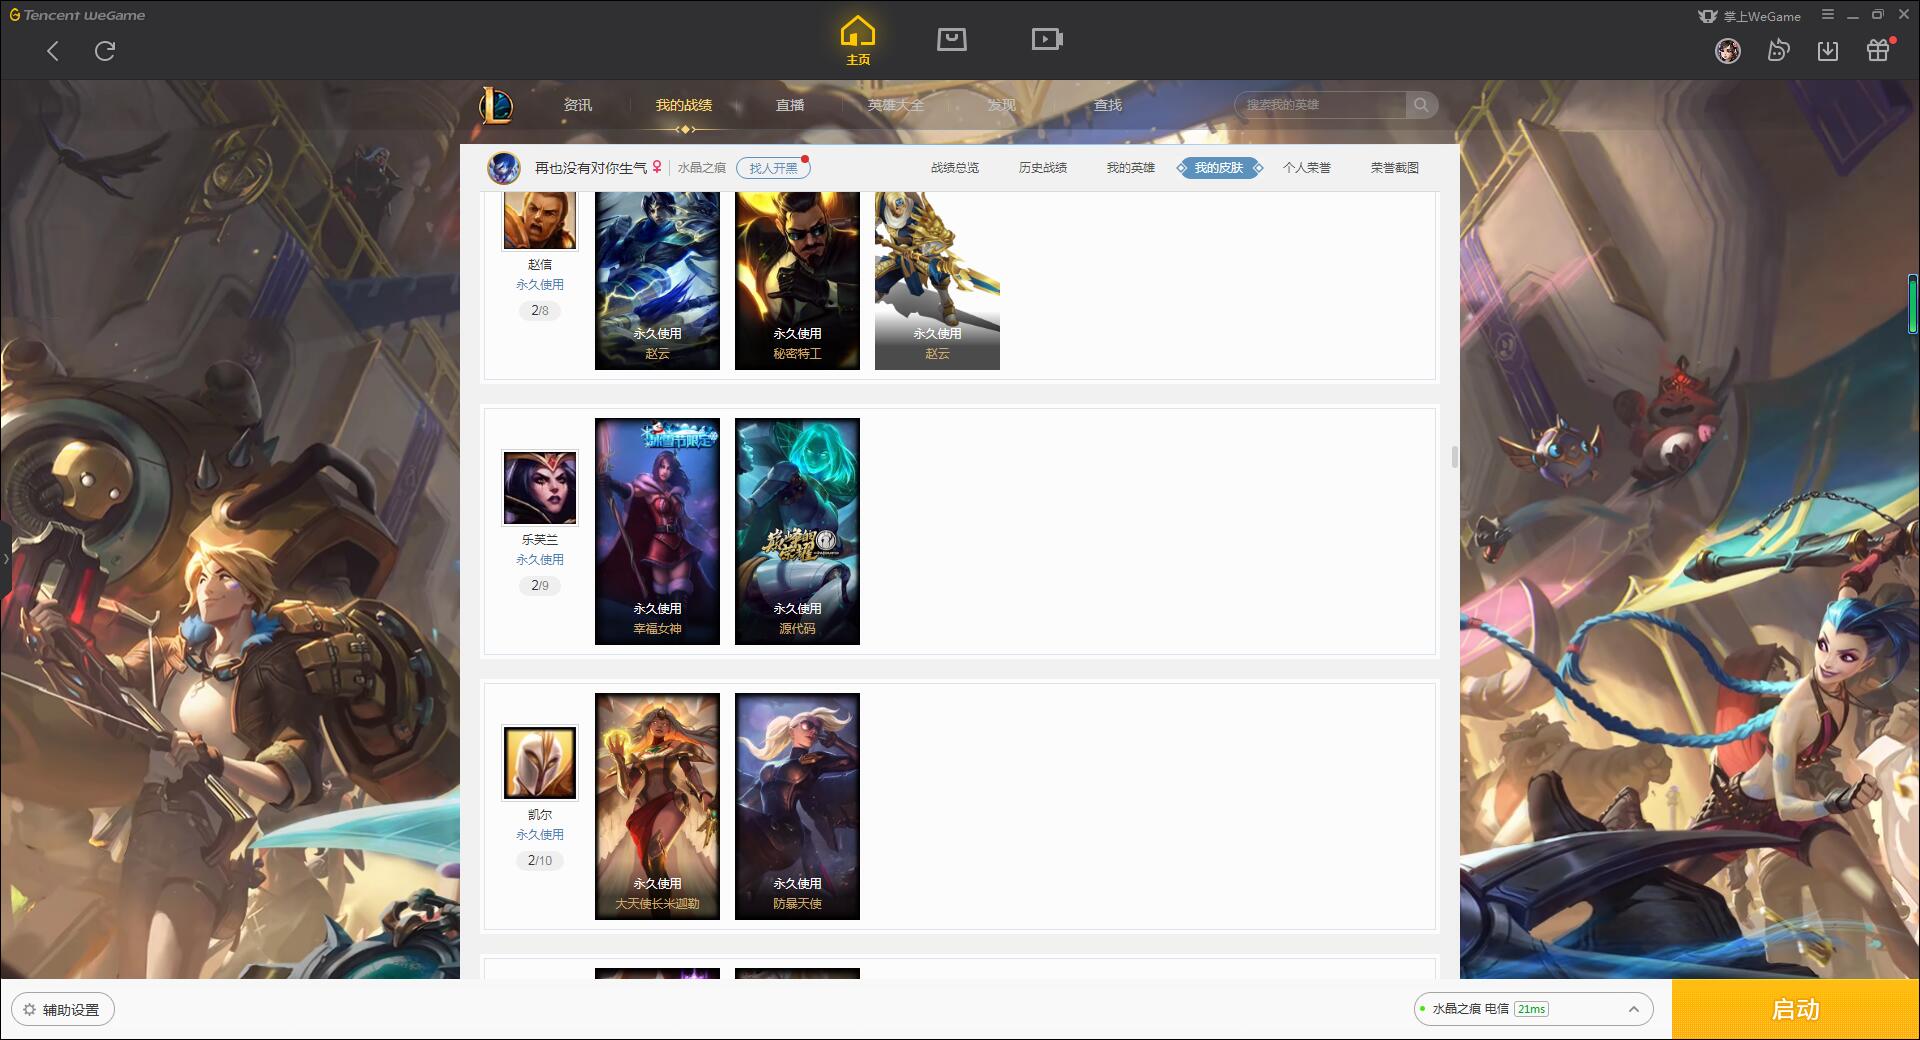1920x1040 pixels.
Task: Open the download manager icon
Action: click(1828, 51)
